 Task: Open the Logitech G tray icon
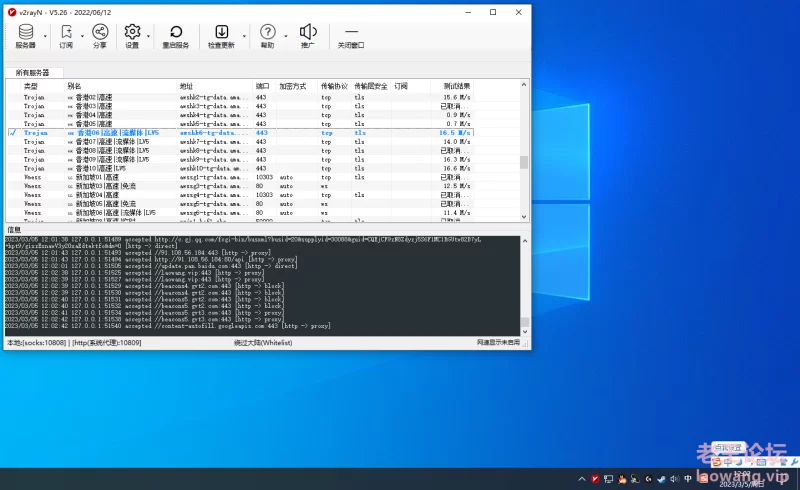[x=648, y=479]
